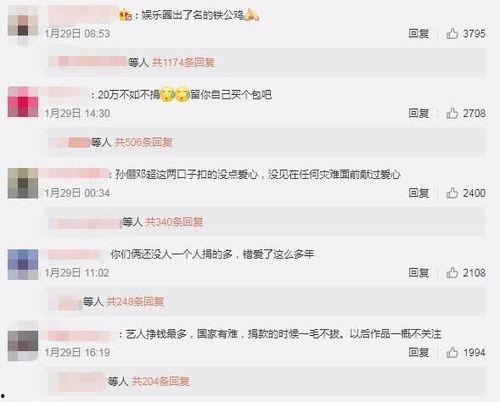Open the olive-gray avatar user's profile
Viewport: 500px width, 402px height.
[x=23, y=183]
